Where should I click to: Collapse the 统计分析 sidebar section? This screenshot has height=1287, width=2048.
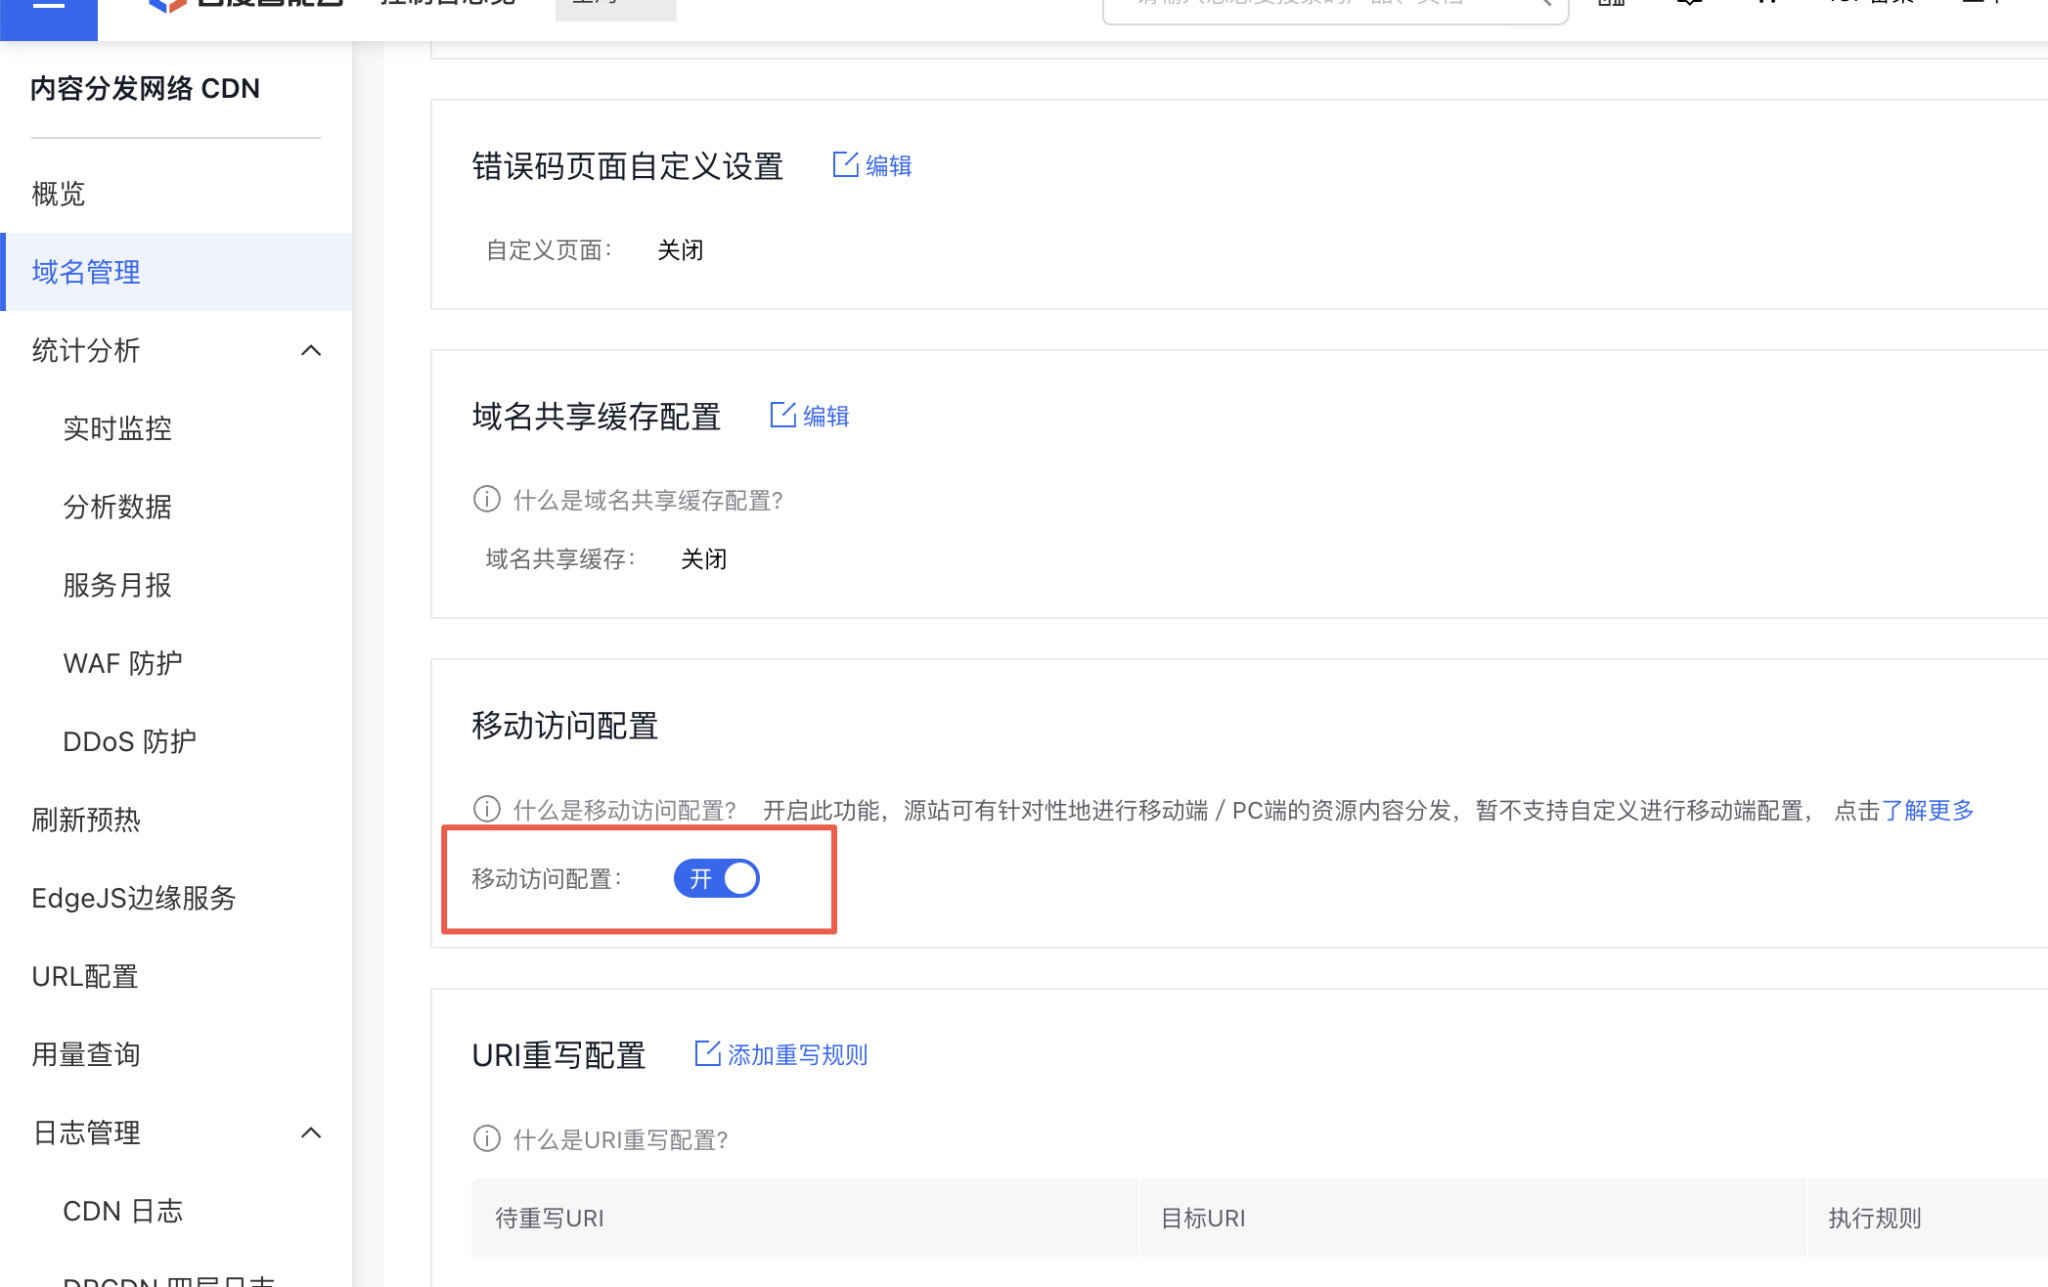311,351
